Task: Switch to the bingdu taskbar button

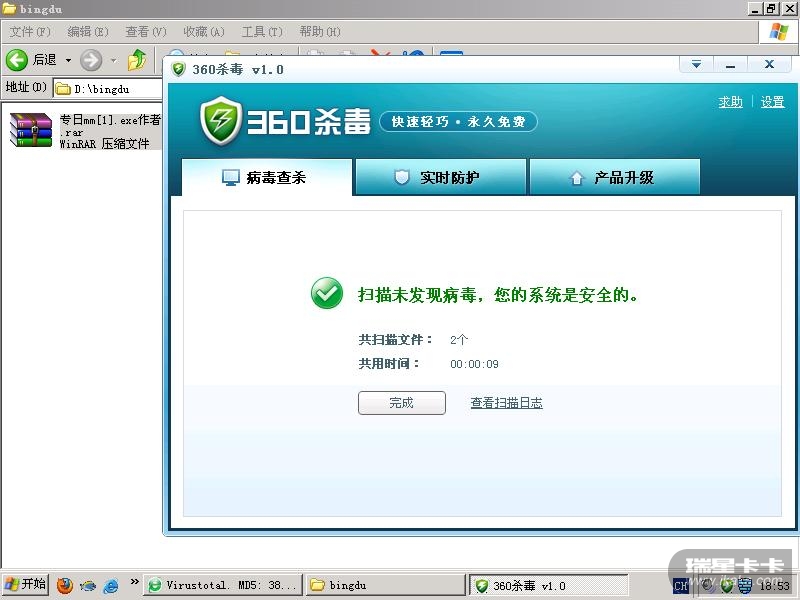Action: pos(386,585)
